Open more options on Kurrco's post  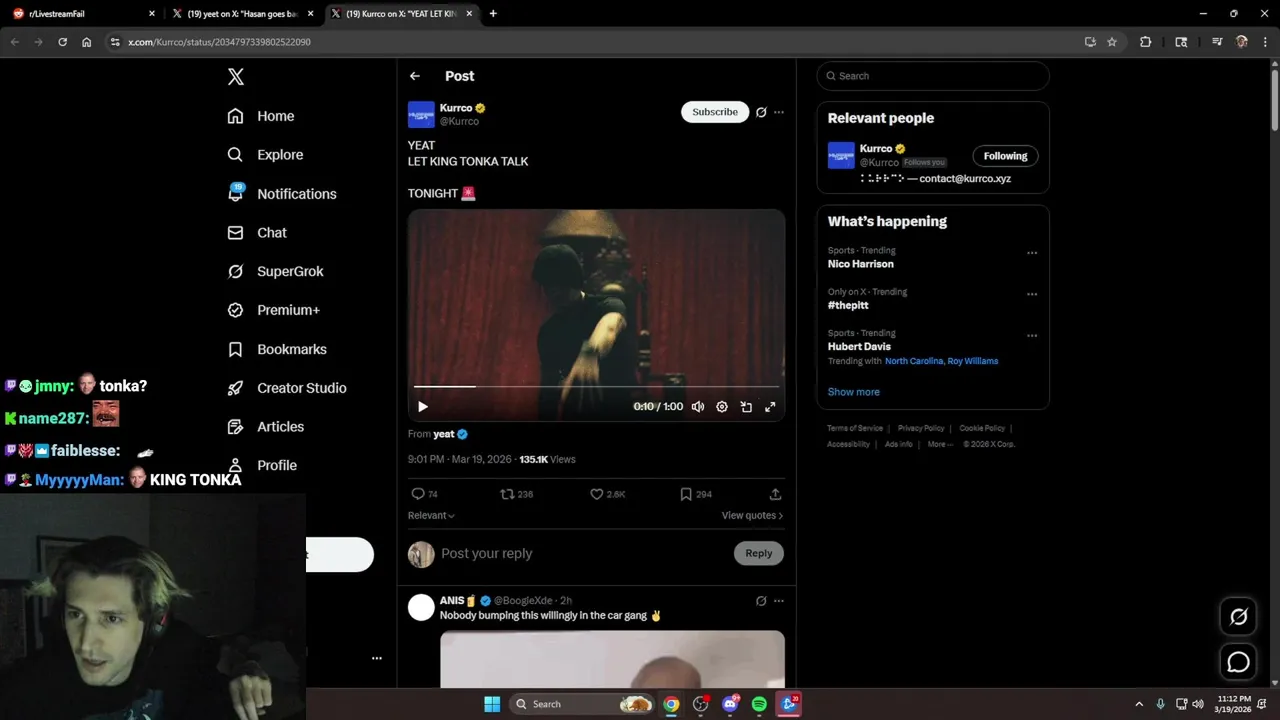(779, 112)
